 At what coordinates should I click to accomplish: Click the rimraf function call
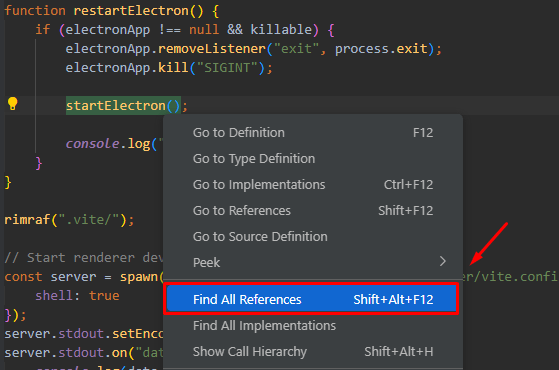pyautogui.click(x=27, y=220)
